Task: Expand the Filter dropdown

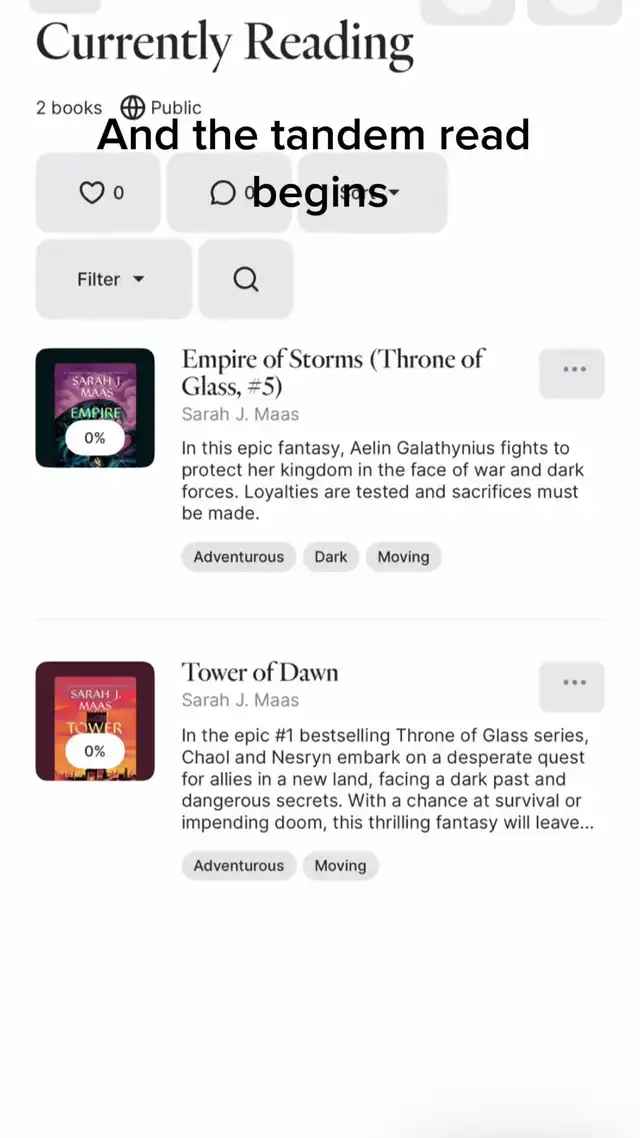Action: coord(114,279)
